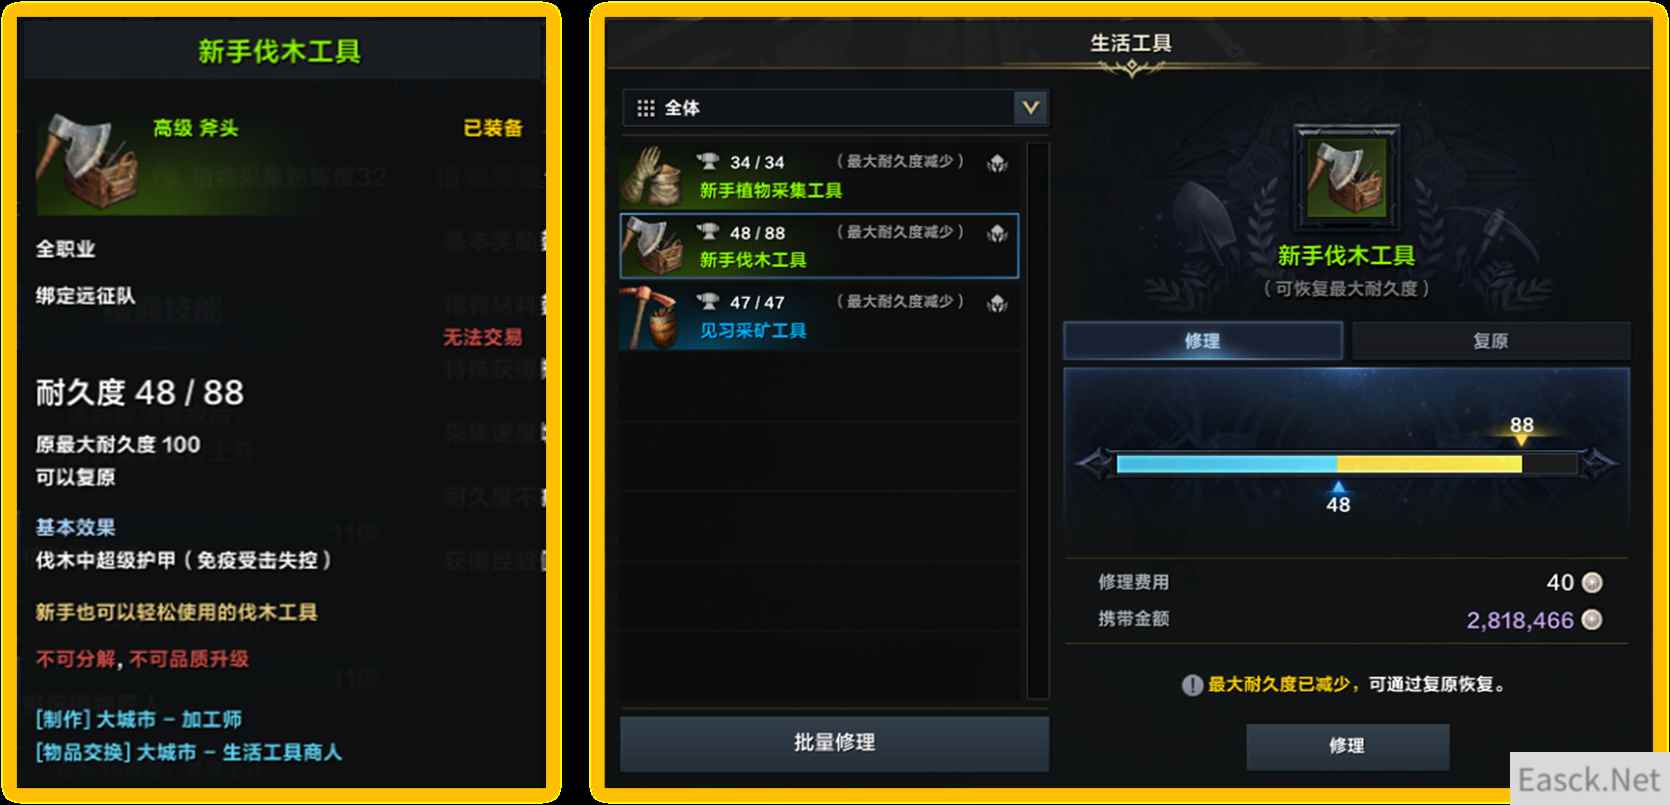Click the warning icon before 最大耐久度已减少
The height and width of the screenshot is (805, 1670).
point(1192,685)
